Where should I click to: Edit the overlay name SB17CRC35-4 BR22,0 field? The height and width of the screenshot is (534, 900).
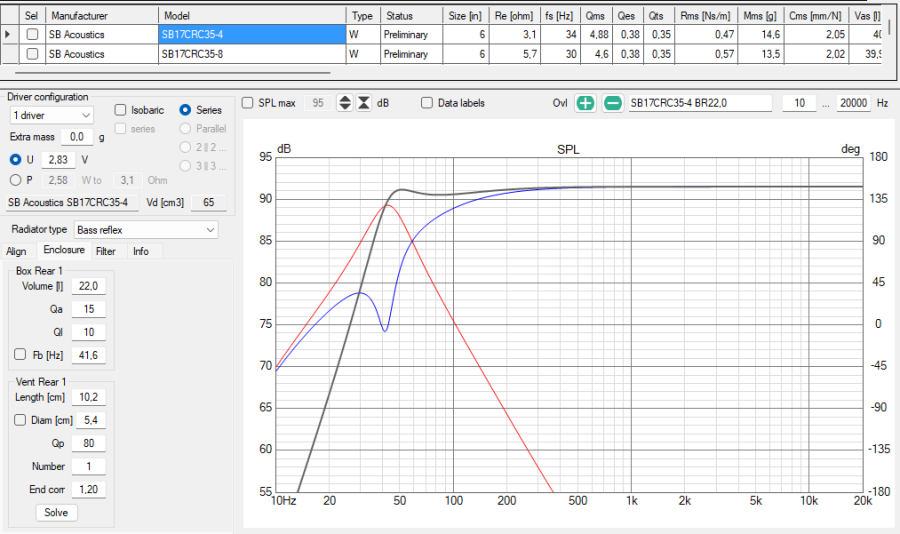700,103
